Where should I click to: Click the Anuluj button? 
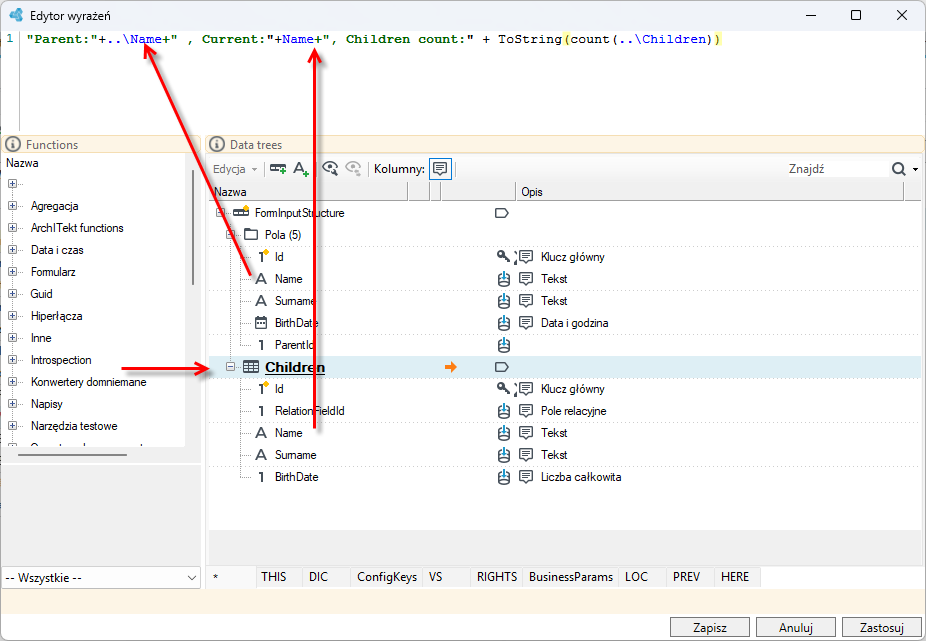pyautogui.click(x=795, y=627)
